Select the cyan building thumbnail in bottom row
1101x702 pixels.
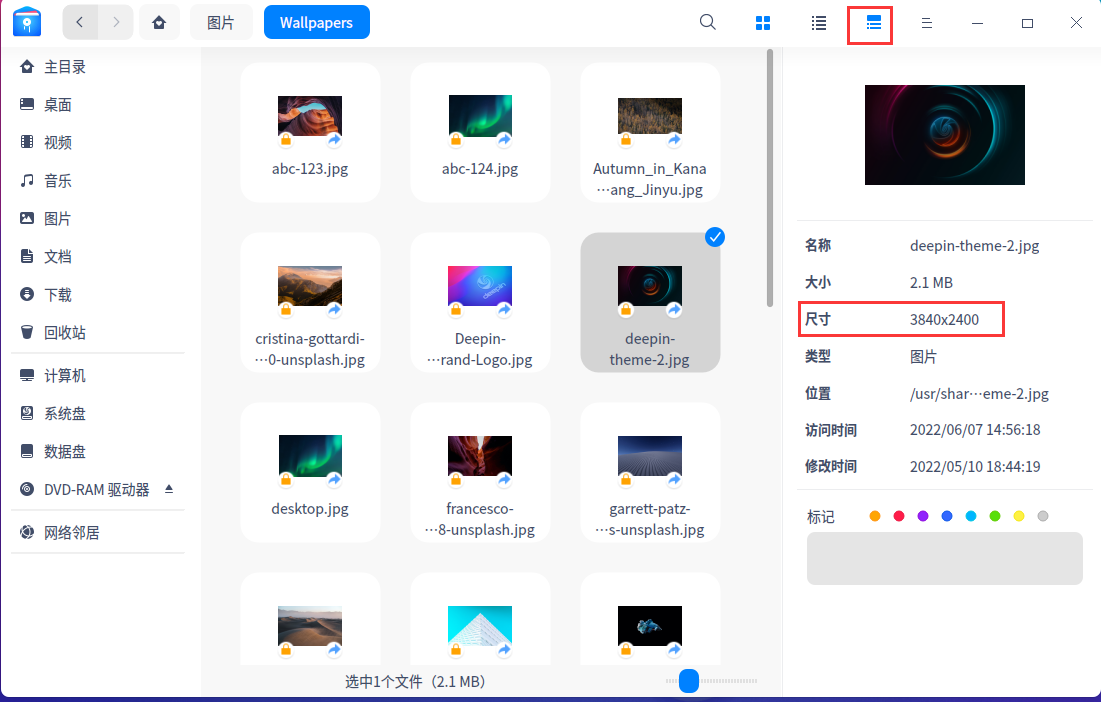(x=480, y=626)
